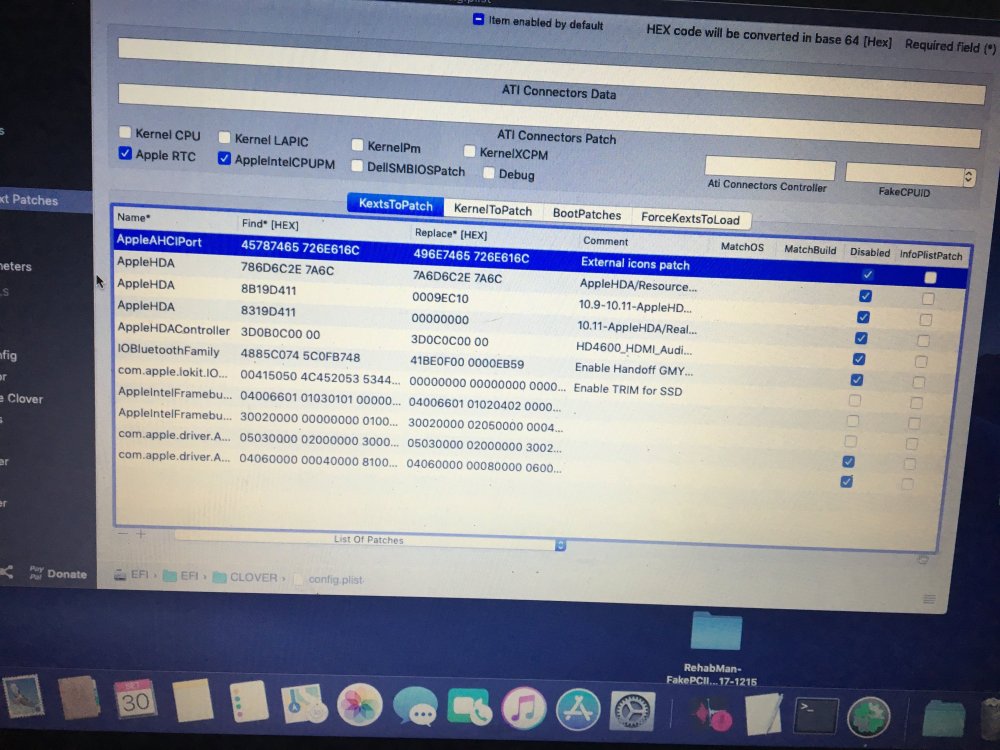Open Messages in the Dock
This screenshot has height=750, width=1000.
coord(415,707)
